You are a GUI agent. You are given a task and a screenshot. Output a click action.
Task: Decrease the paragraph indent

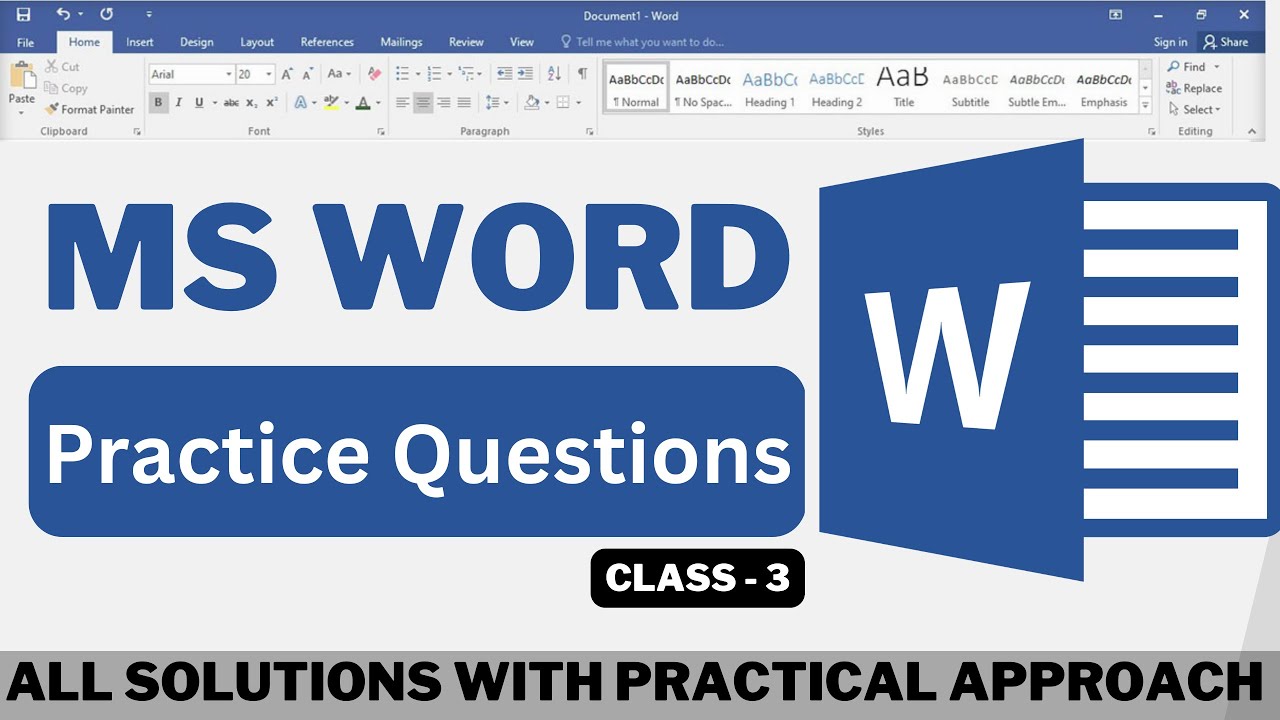coord(504,74)
